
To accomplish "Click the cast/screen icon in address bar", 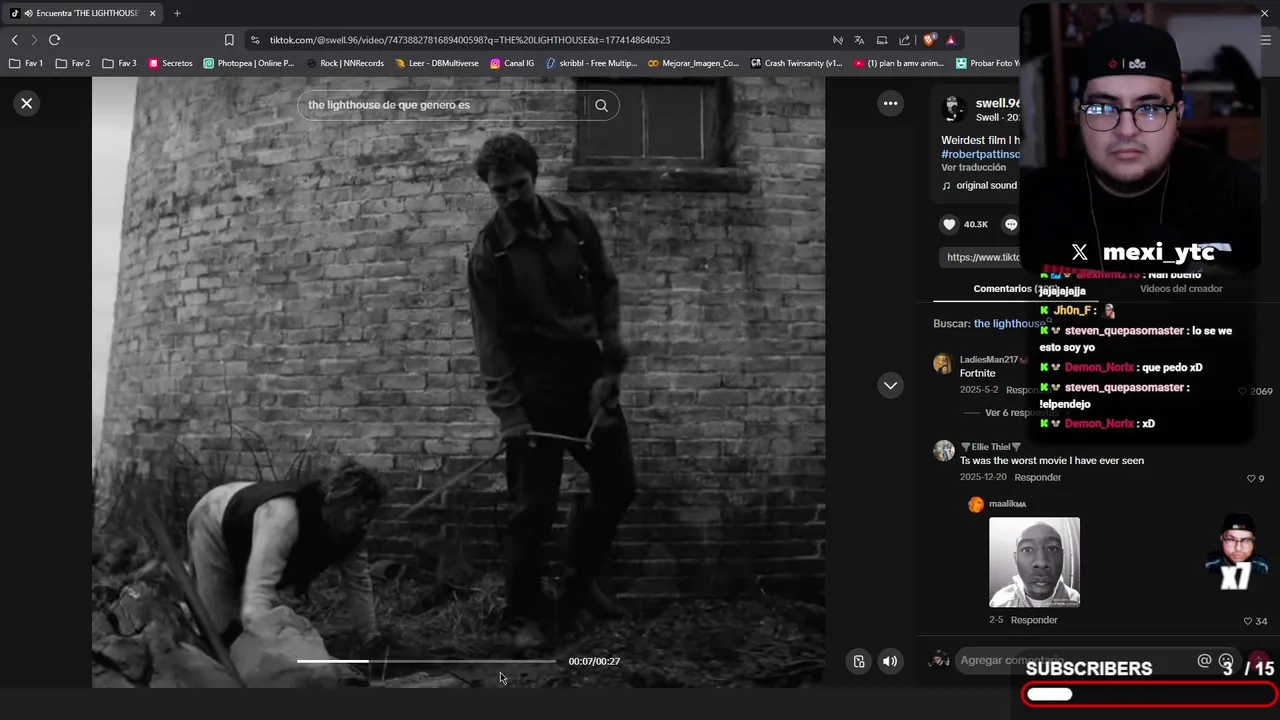I will pos(882,40).
